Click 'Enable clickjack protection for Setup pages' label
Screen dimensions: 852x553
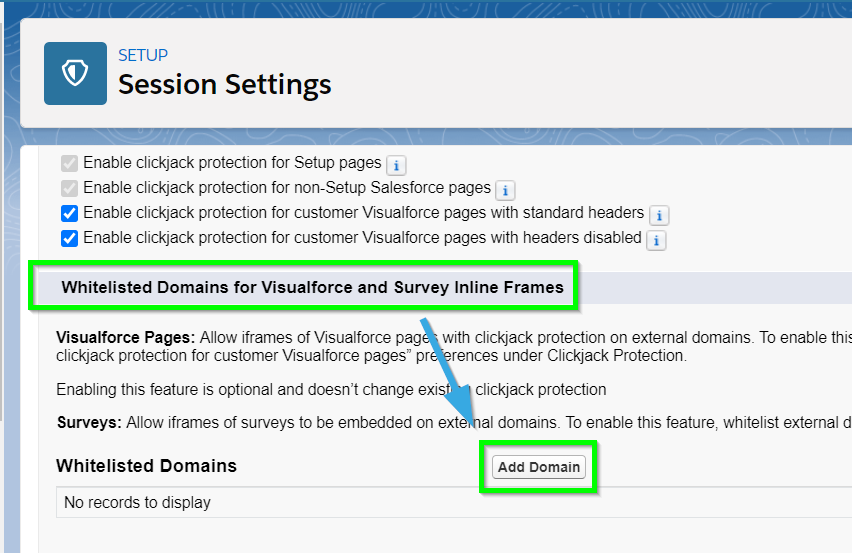[232, 162]
